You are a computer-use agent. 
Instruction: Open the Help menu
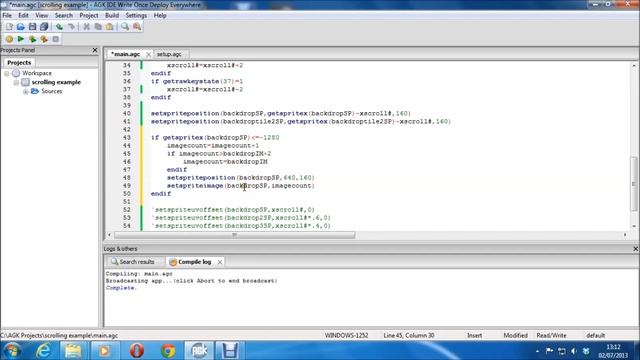tap(160, 16)
